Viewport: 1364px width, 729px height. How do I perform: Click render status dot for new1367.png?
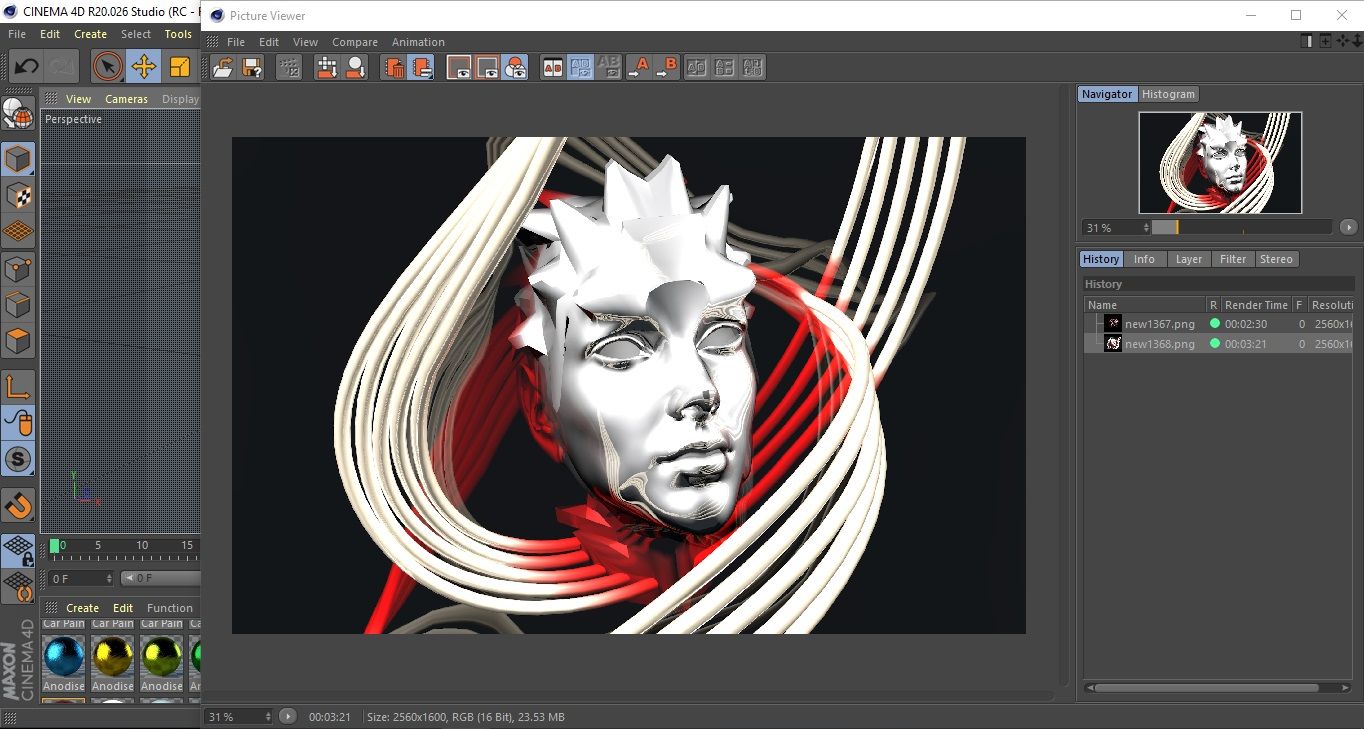[x=1215, y=324]
